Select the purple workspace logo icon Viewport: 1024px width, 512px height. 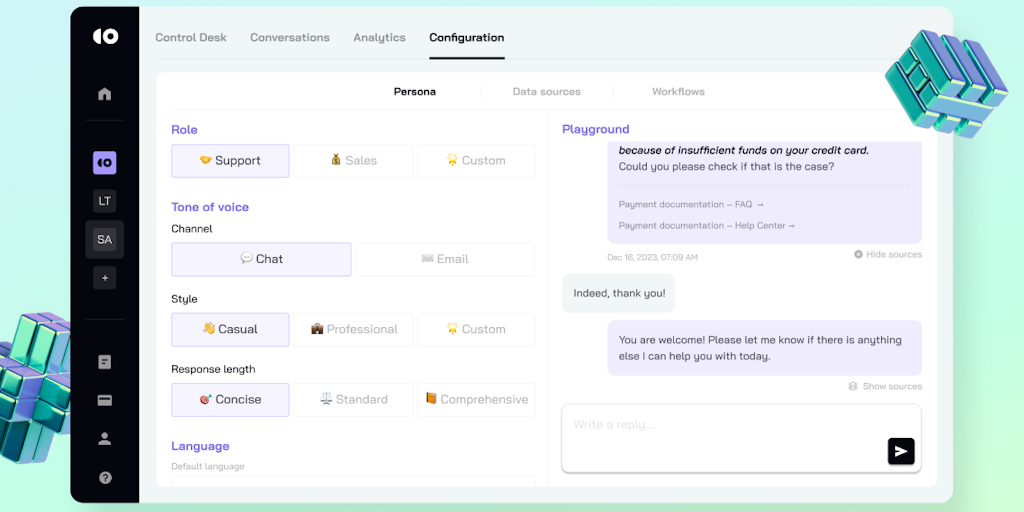pos(105,162)
